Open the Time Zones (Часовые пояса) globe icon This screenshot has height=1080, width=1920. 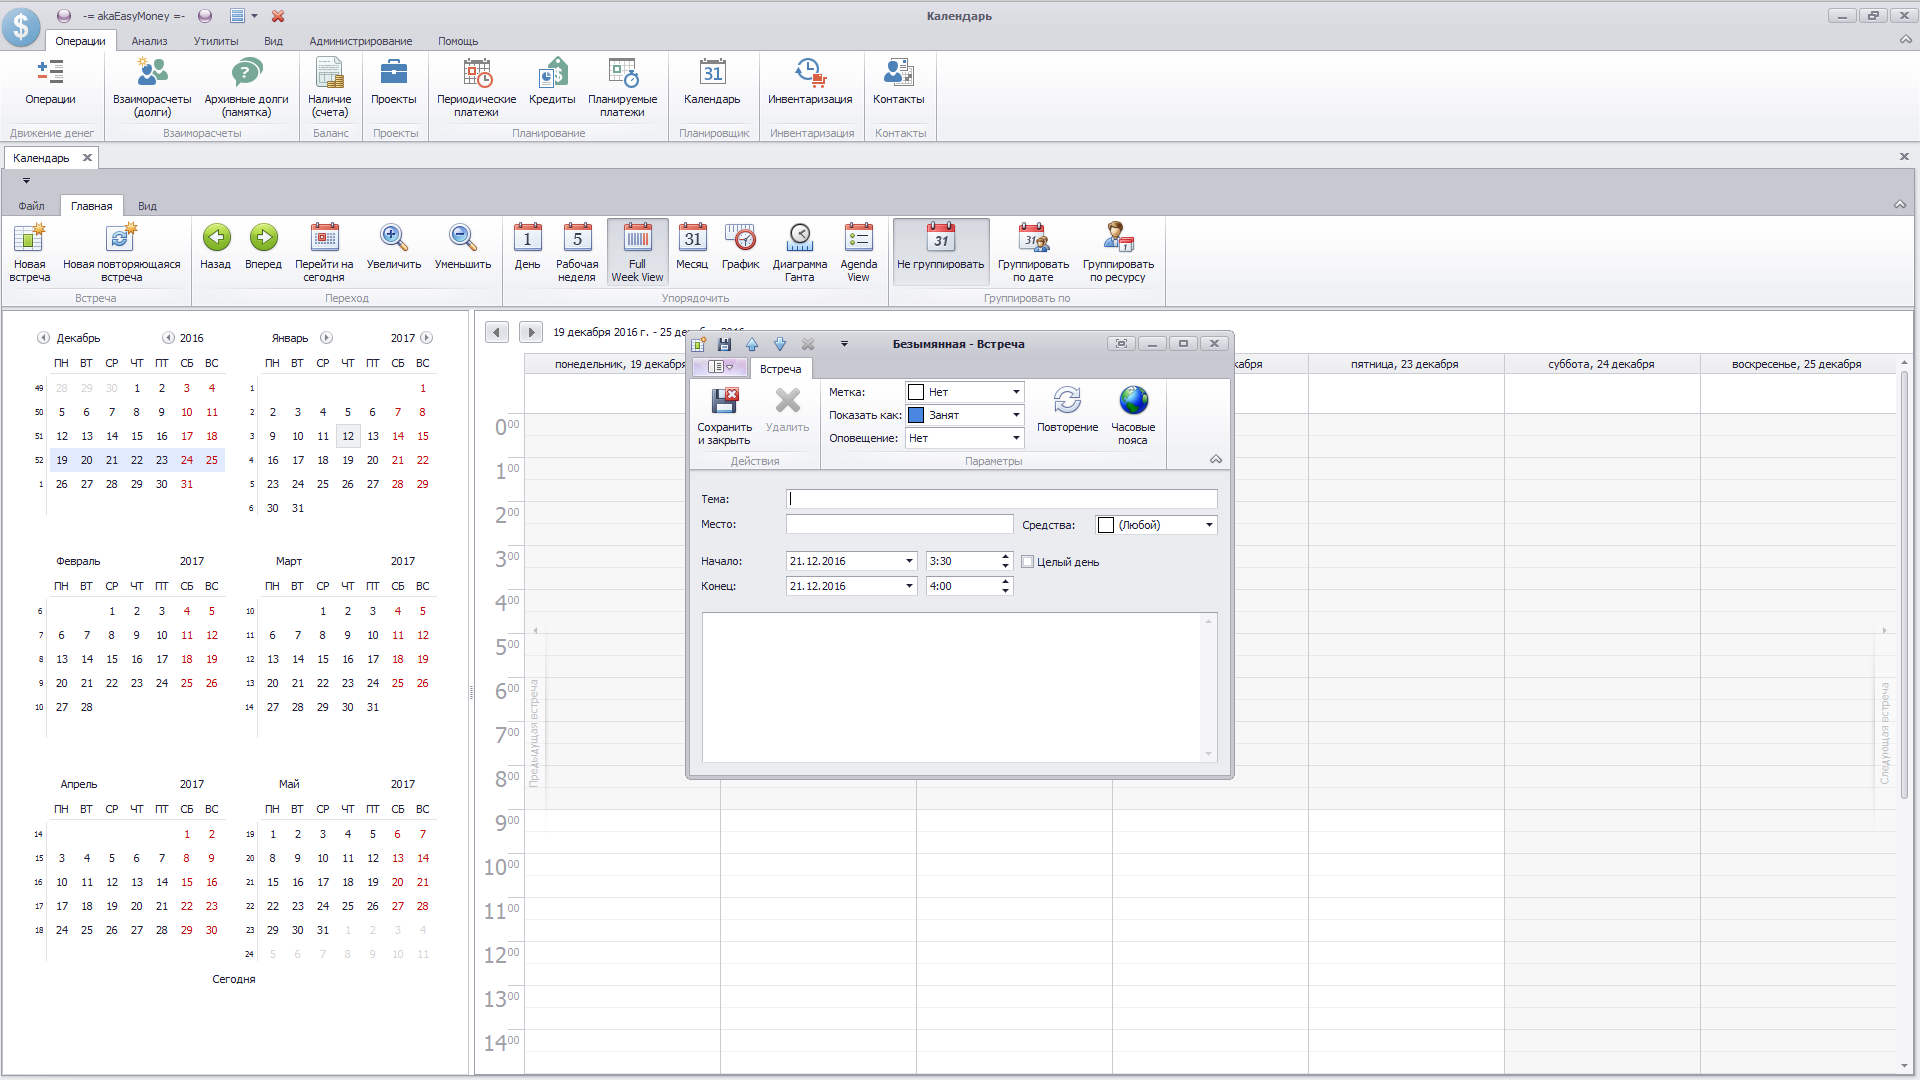pyautogui.click(x=1133, y=402)
